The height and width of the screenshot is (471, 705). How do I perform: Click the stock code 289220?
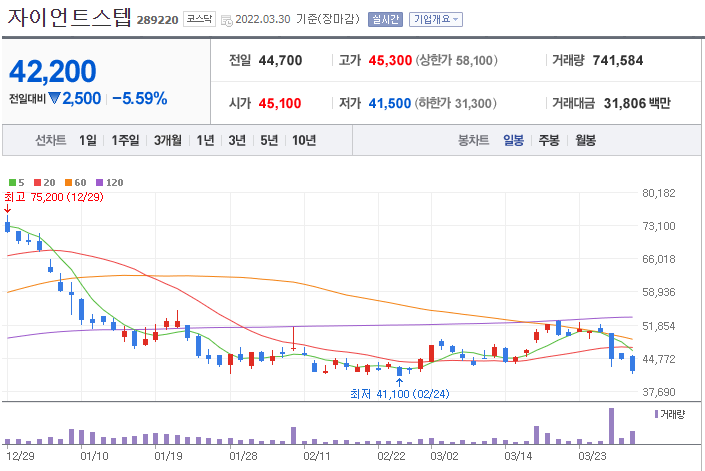click(x=157, y=20)
